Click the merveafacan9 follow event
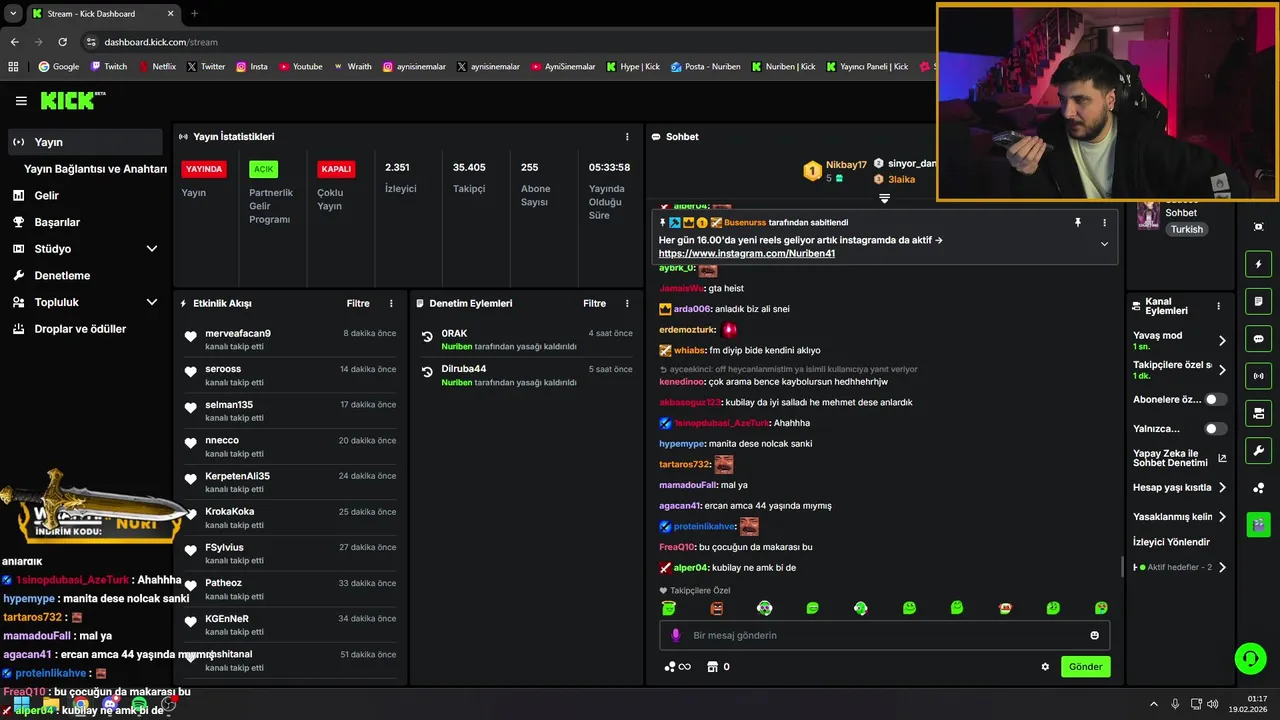The width and height of the screenshot is (1280, 720). point(290,340)
